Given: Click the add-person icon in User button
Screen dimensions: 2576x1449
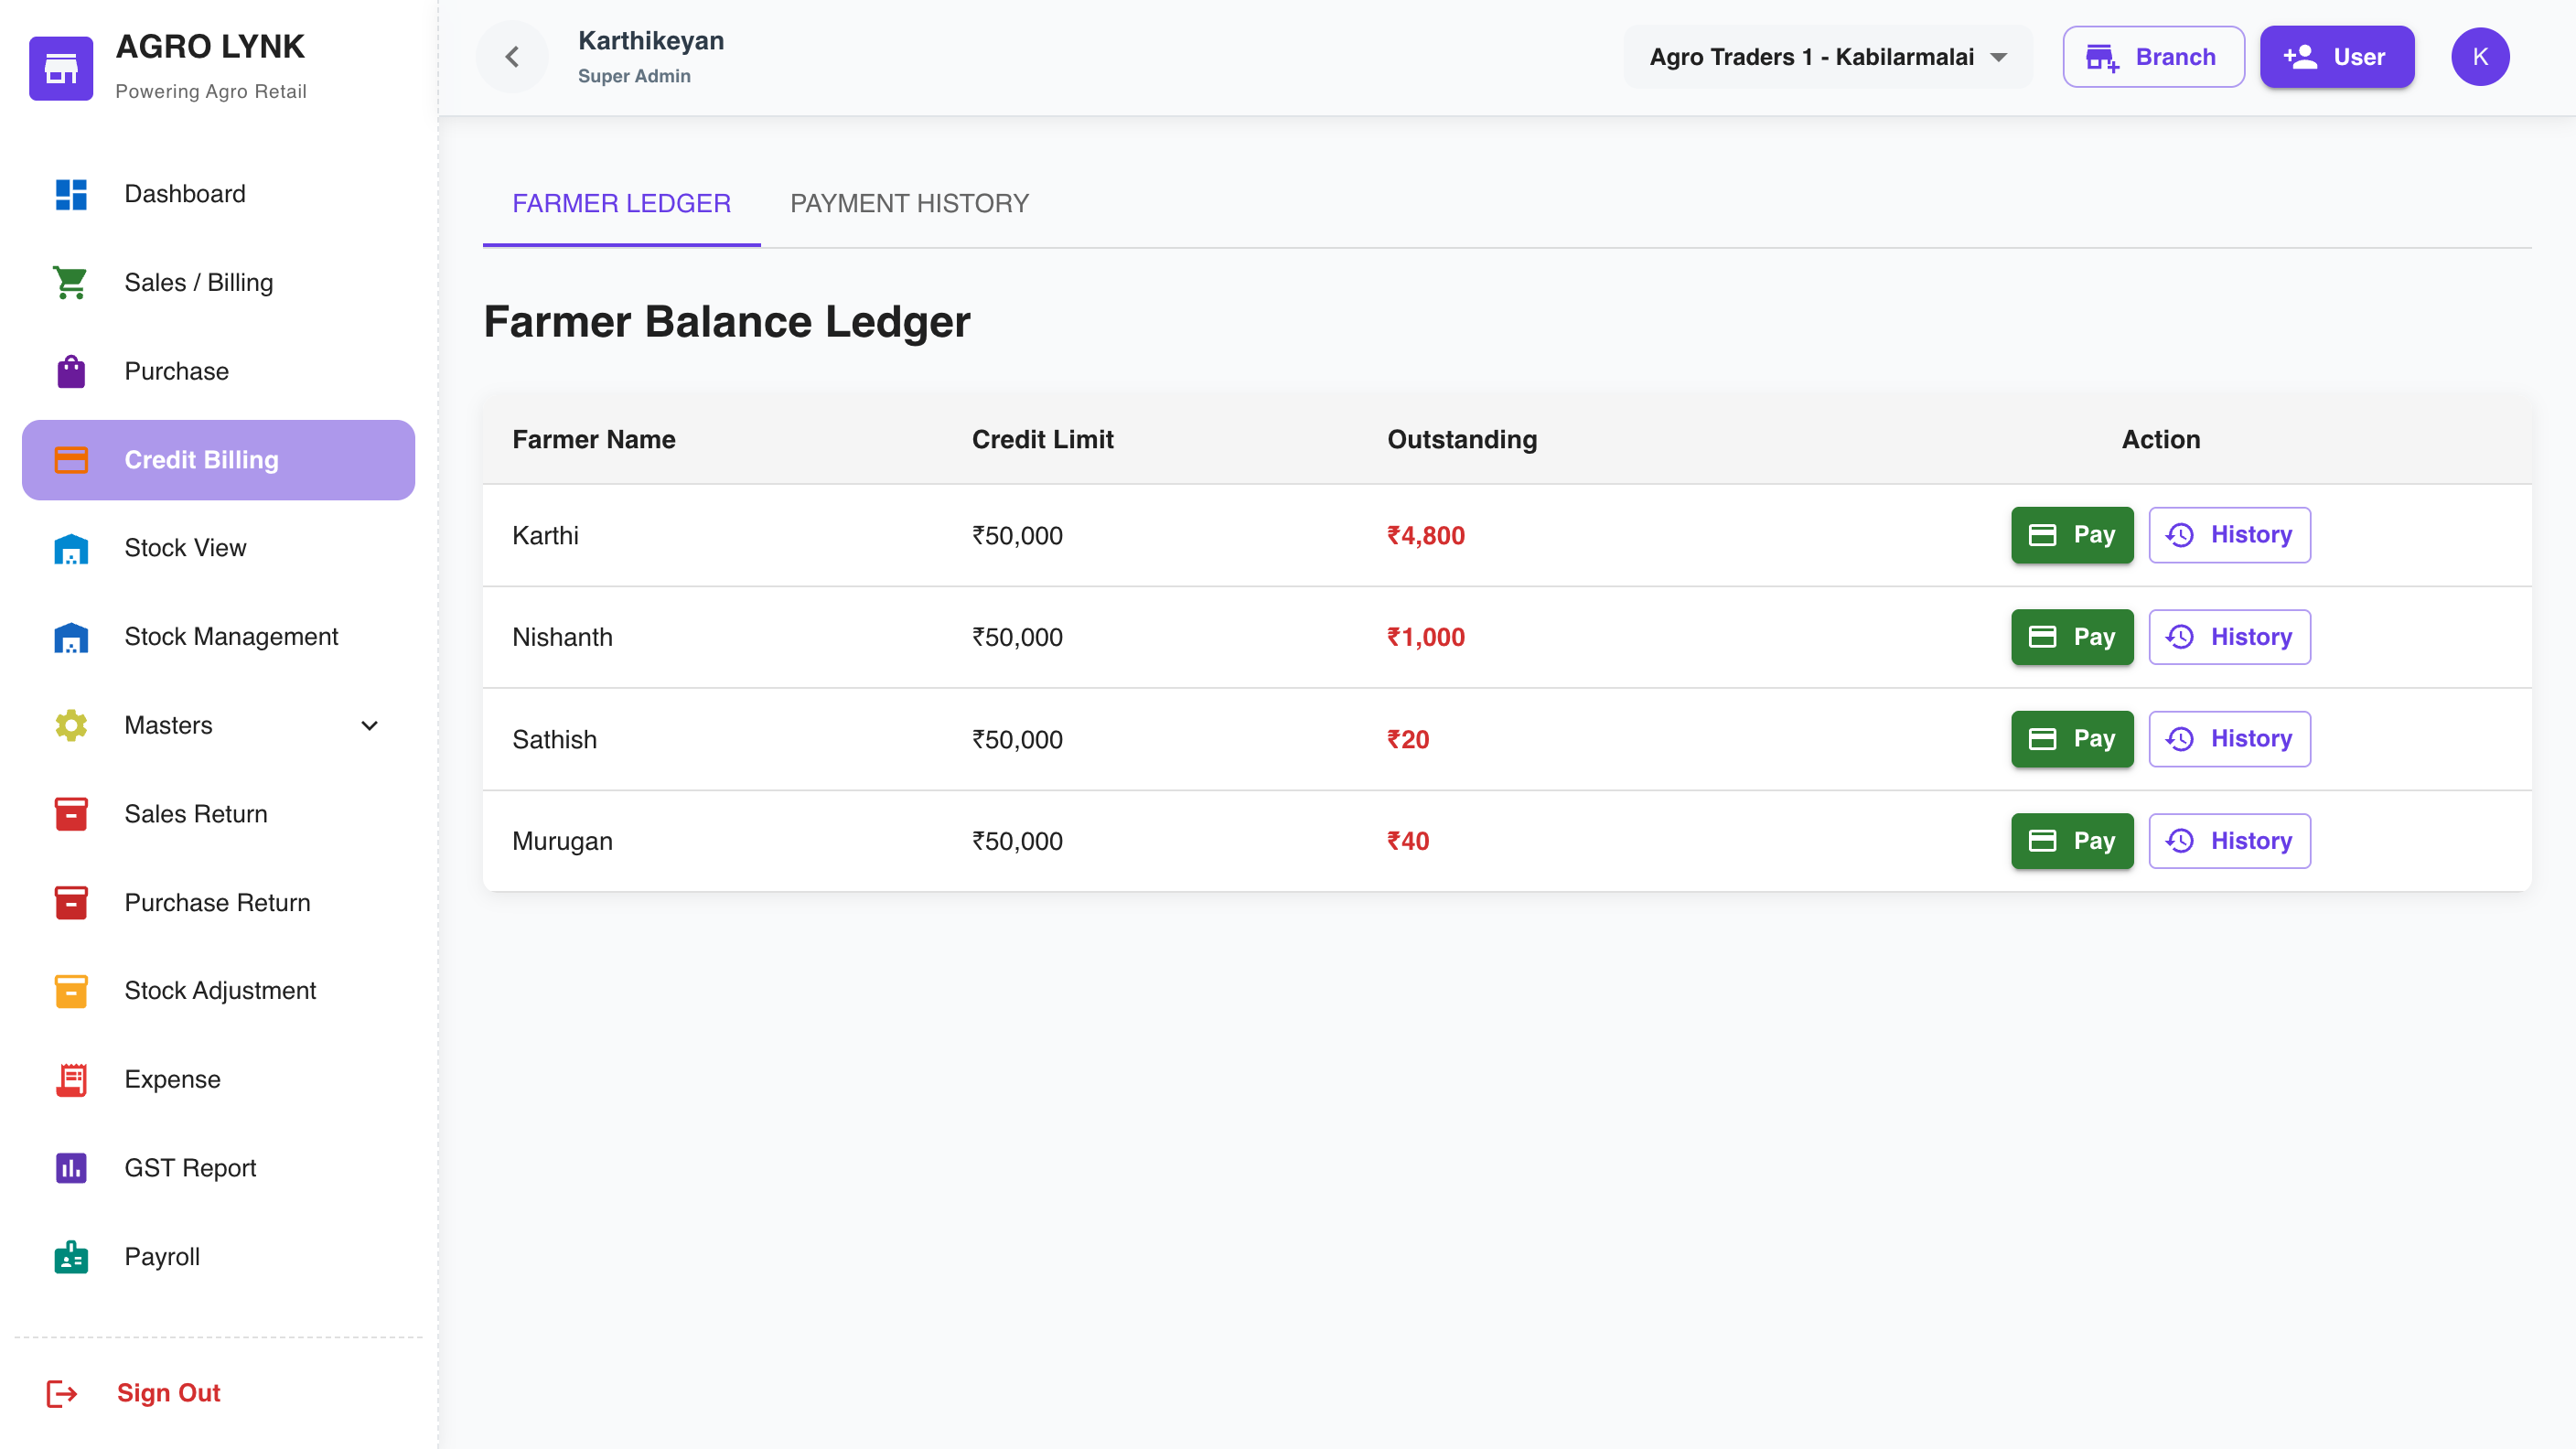Looking at the screenshot, I should tap(2300, 57).
